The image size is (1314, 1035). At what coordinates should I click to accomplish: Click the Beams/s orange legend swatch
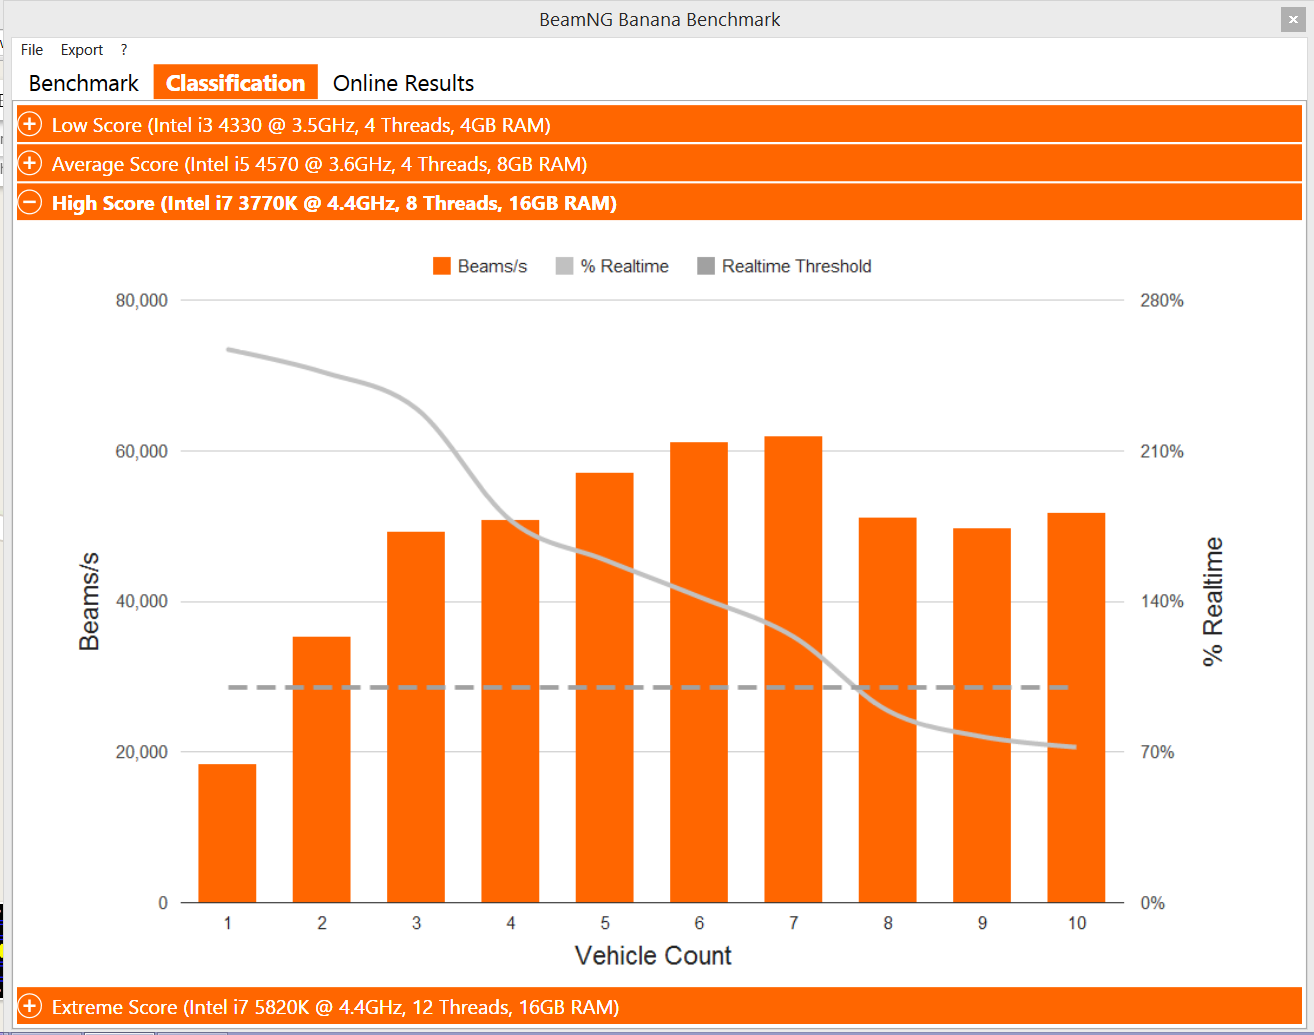coord(442,266)
